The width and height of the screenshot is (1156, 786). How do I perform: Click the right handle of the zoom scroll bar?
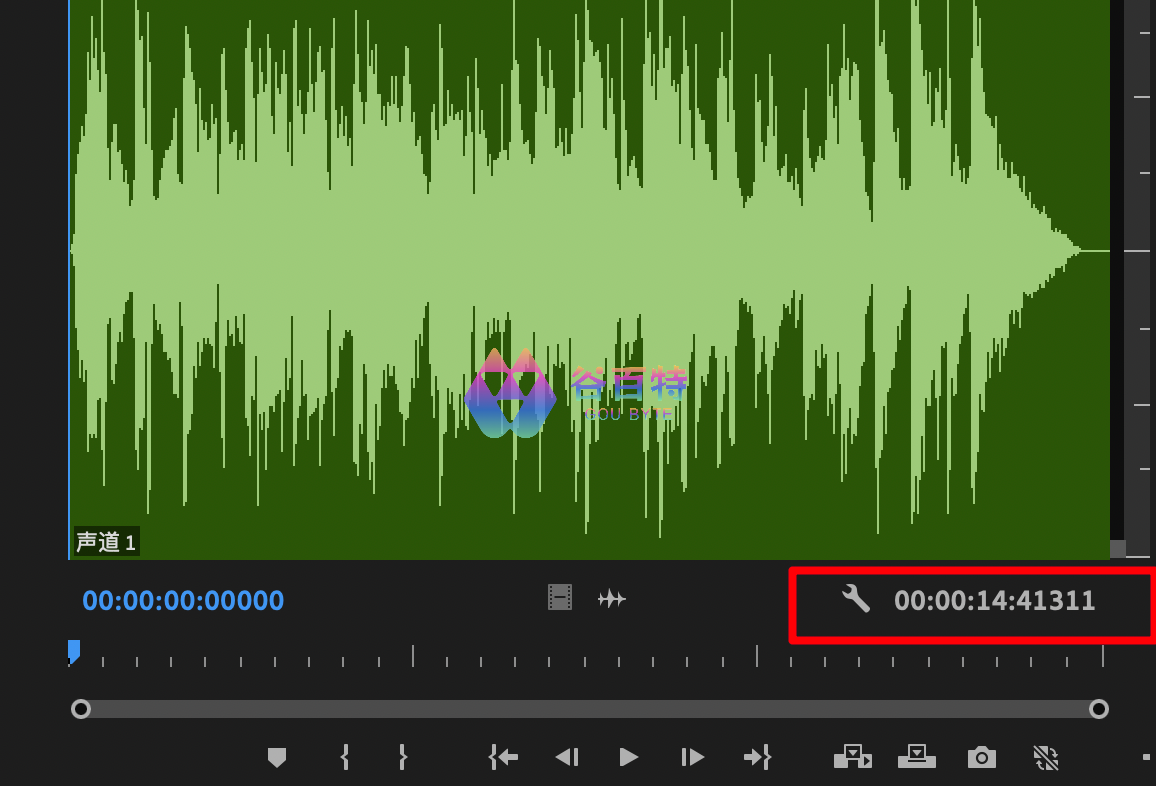(x=1098, y=709)
